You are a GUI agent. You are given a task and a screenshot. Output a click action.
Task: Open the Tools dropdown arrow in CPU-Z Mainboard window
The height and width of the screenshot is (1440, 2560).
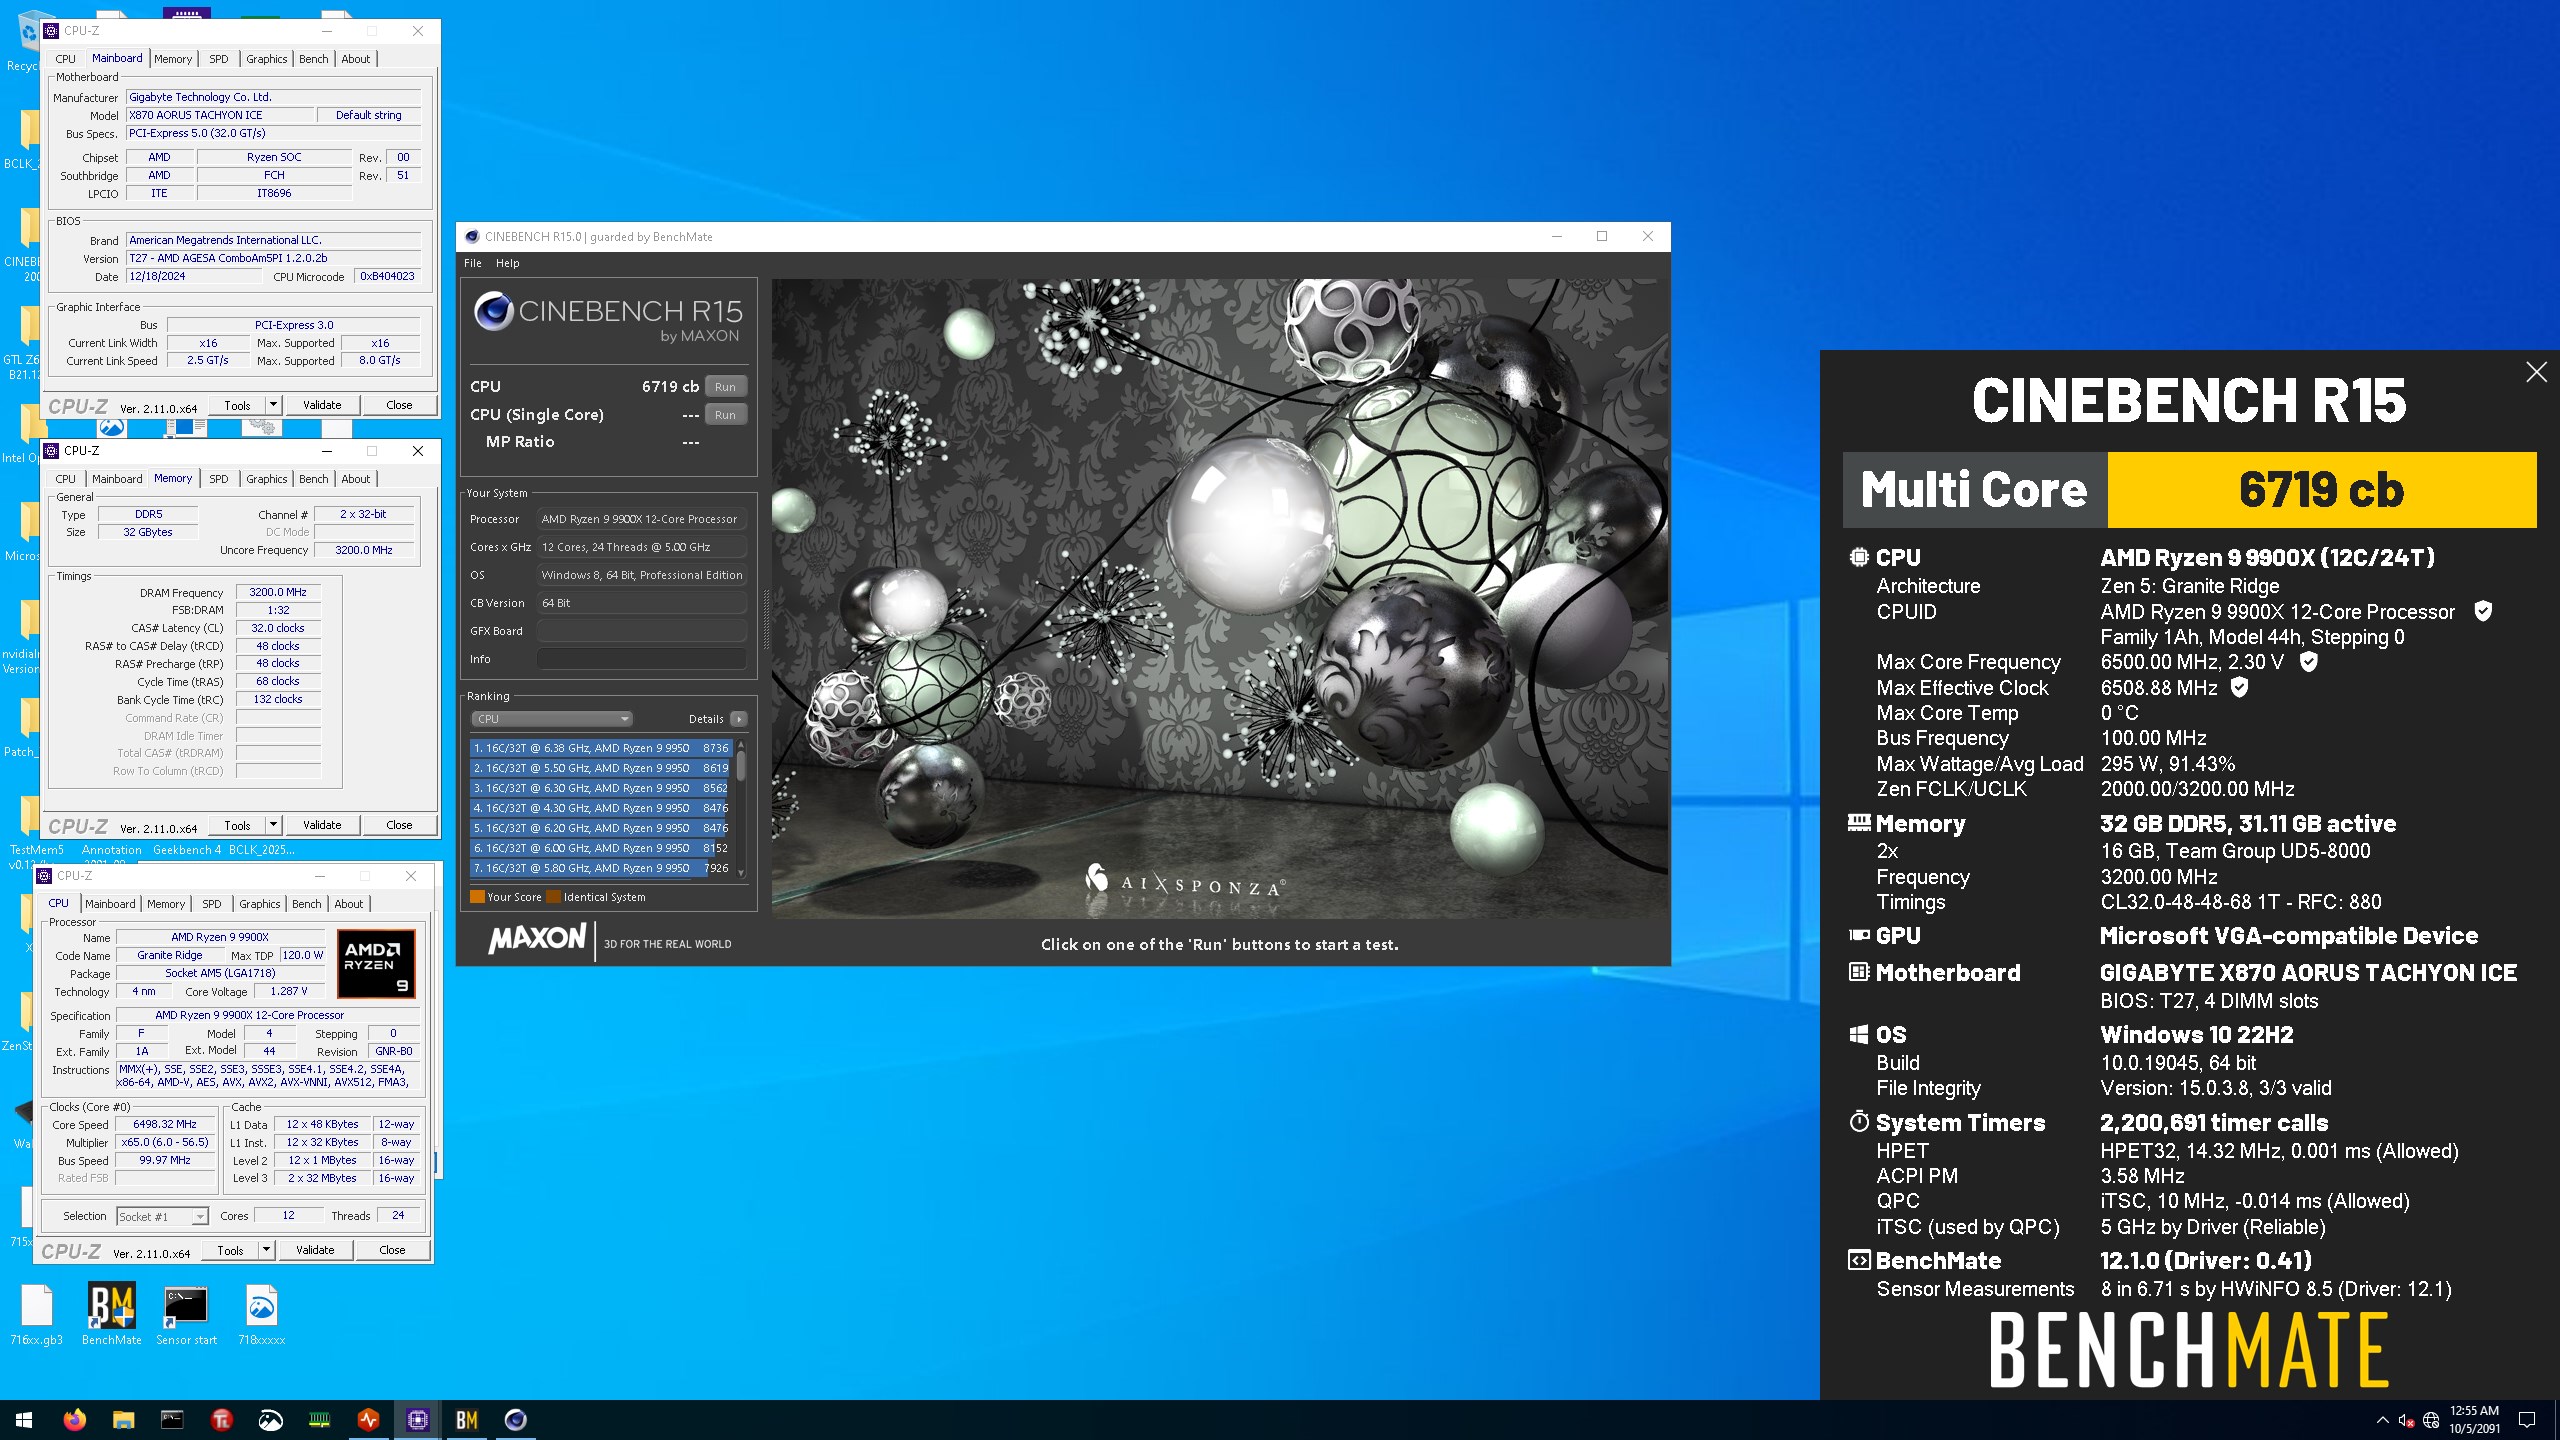click(x=273, y=405)
